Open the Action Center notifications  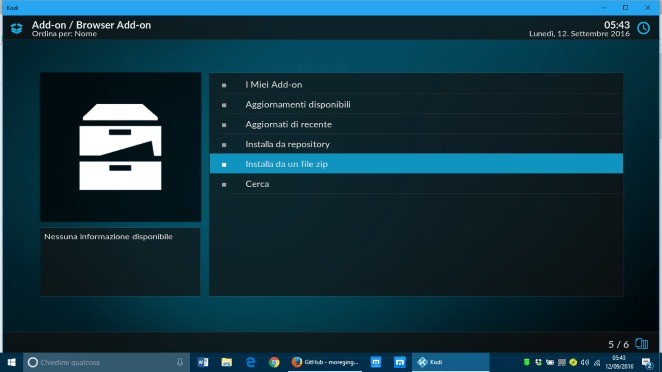647,362
